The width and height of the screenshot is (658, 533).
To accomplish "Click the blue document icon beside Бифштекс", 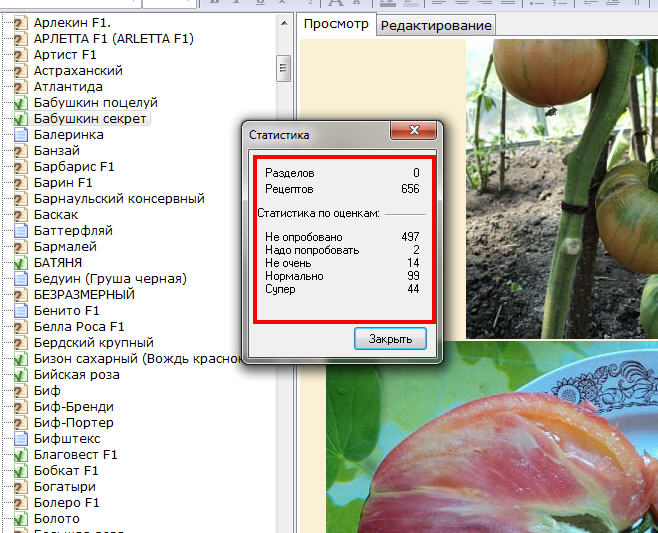I will (x=21, y=439).
